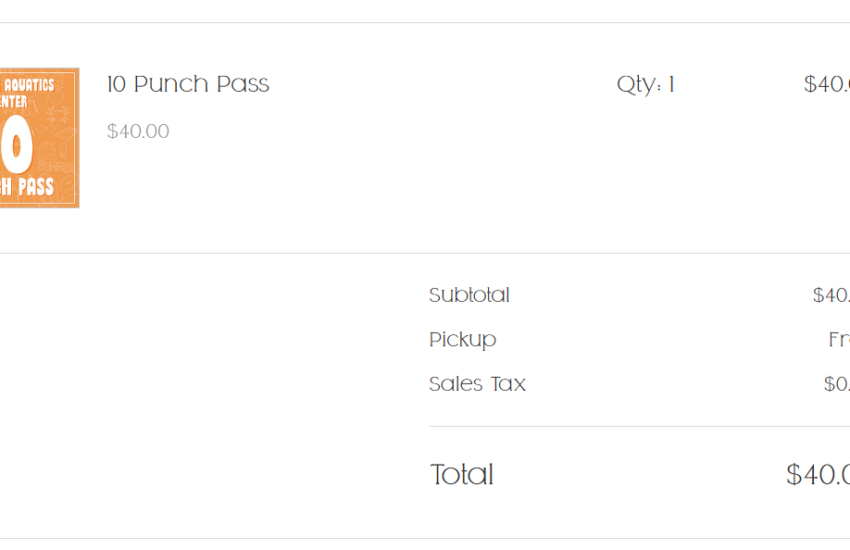Viewport: 850px width, 550px height.
Task: Click the Sales Tax amount value
Action: 836,384
